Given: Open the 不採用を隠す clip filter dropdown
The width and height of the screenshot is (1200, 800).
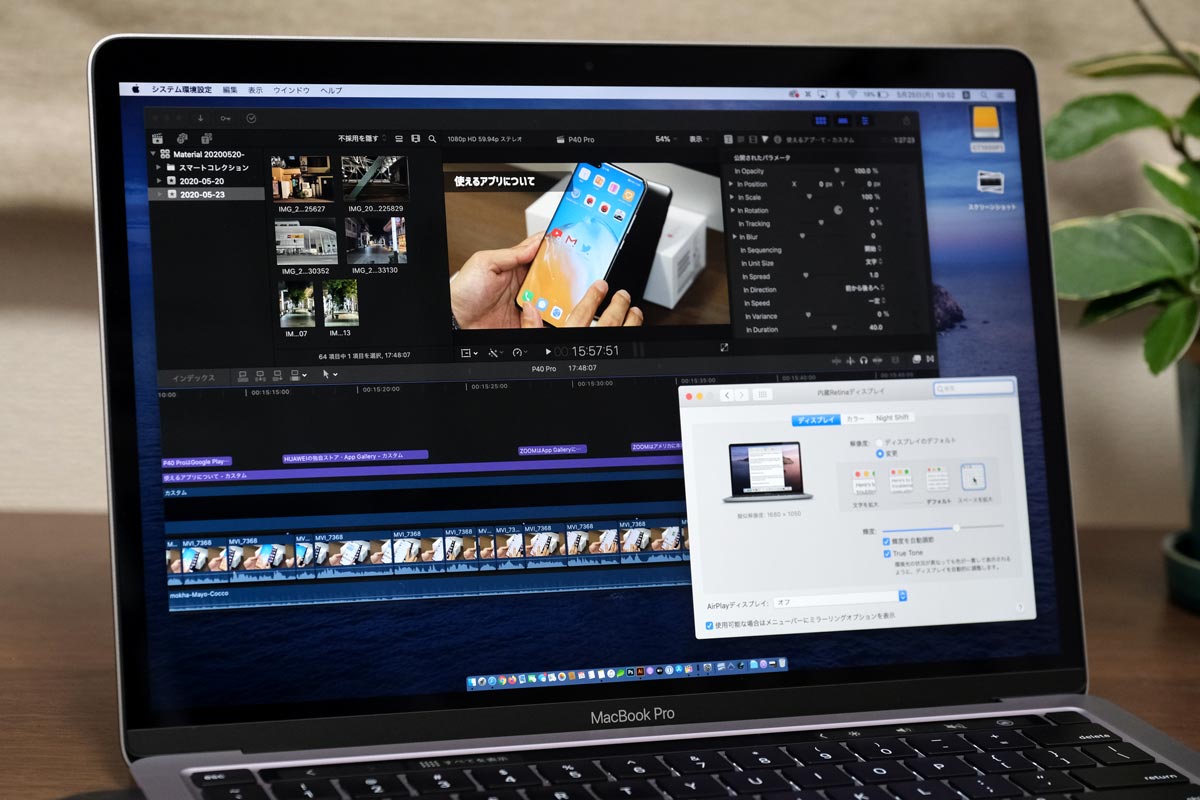Looking at the screenshot, I should pos(362,138).
